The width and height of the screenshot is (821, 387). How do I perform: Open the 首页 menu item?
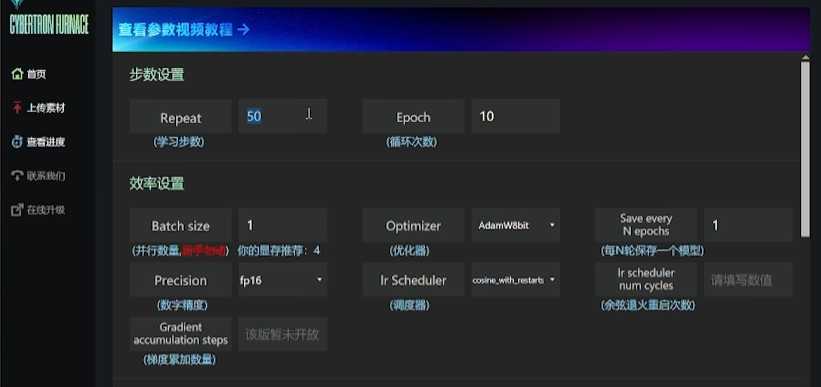coord(37,74)
